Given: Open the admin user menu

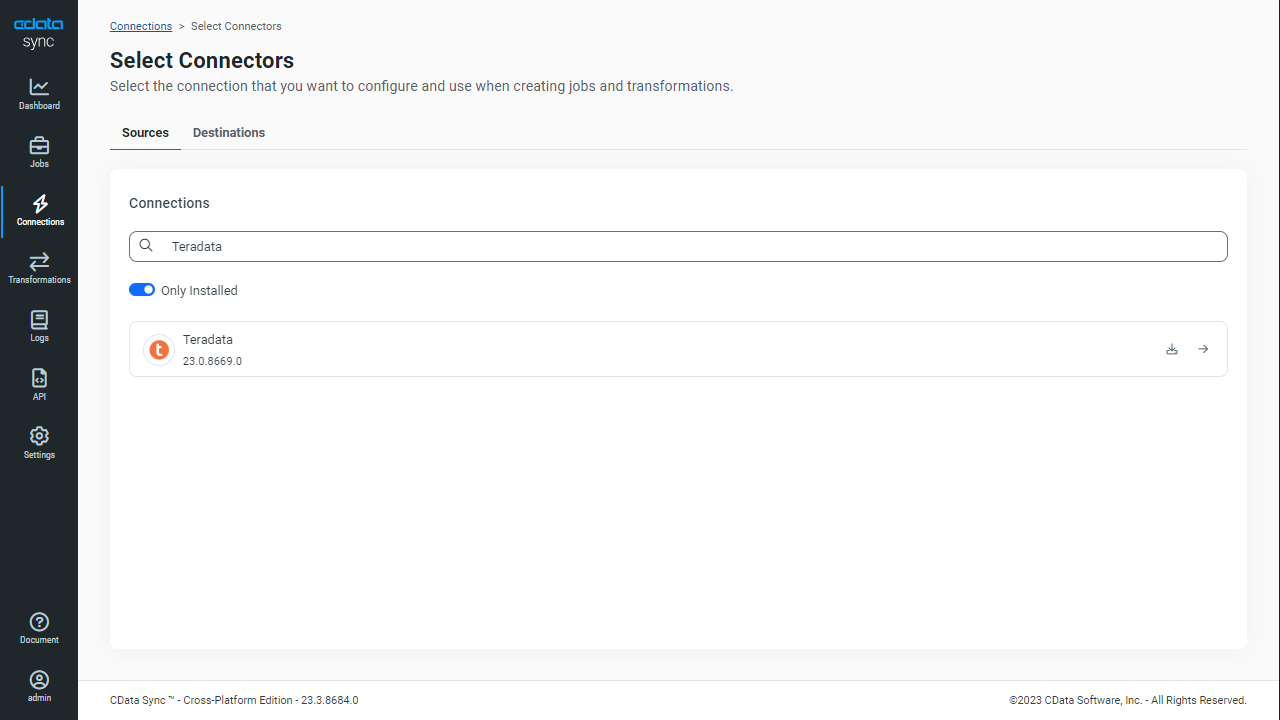Looking at the screenshot, I should (39, 686).
